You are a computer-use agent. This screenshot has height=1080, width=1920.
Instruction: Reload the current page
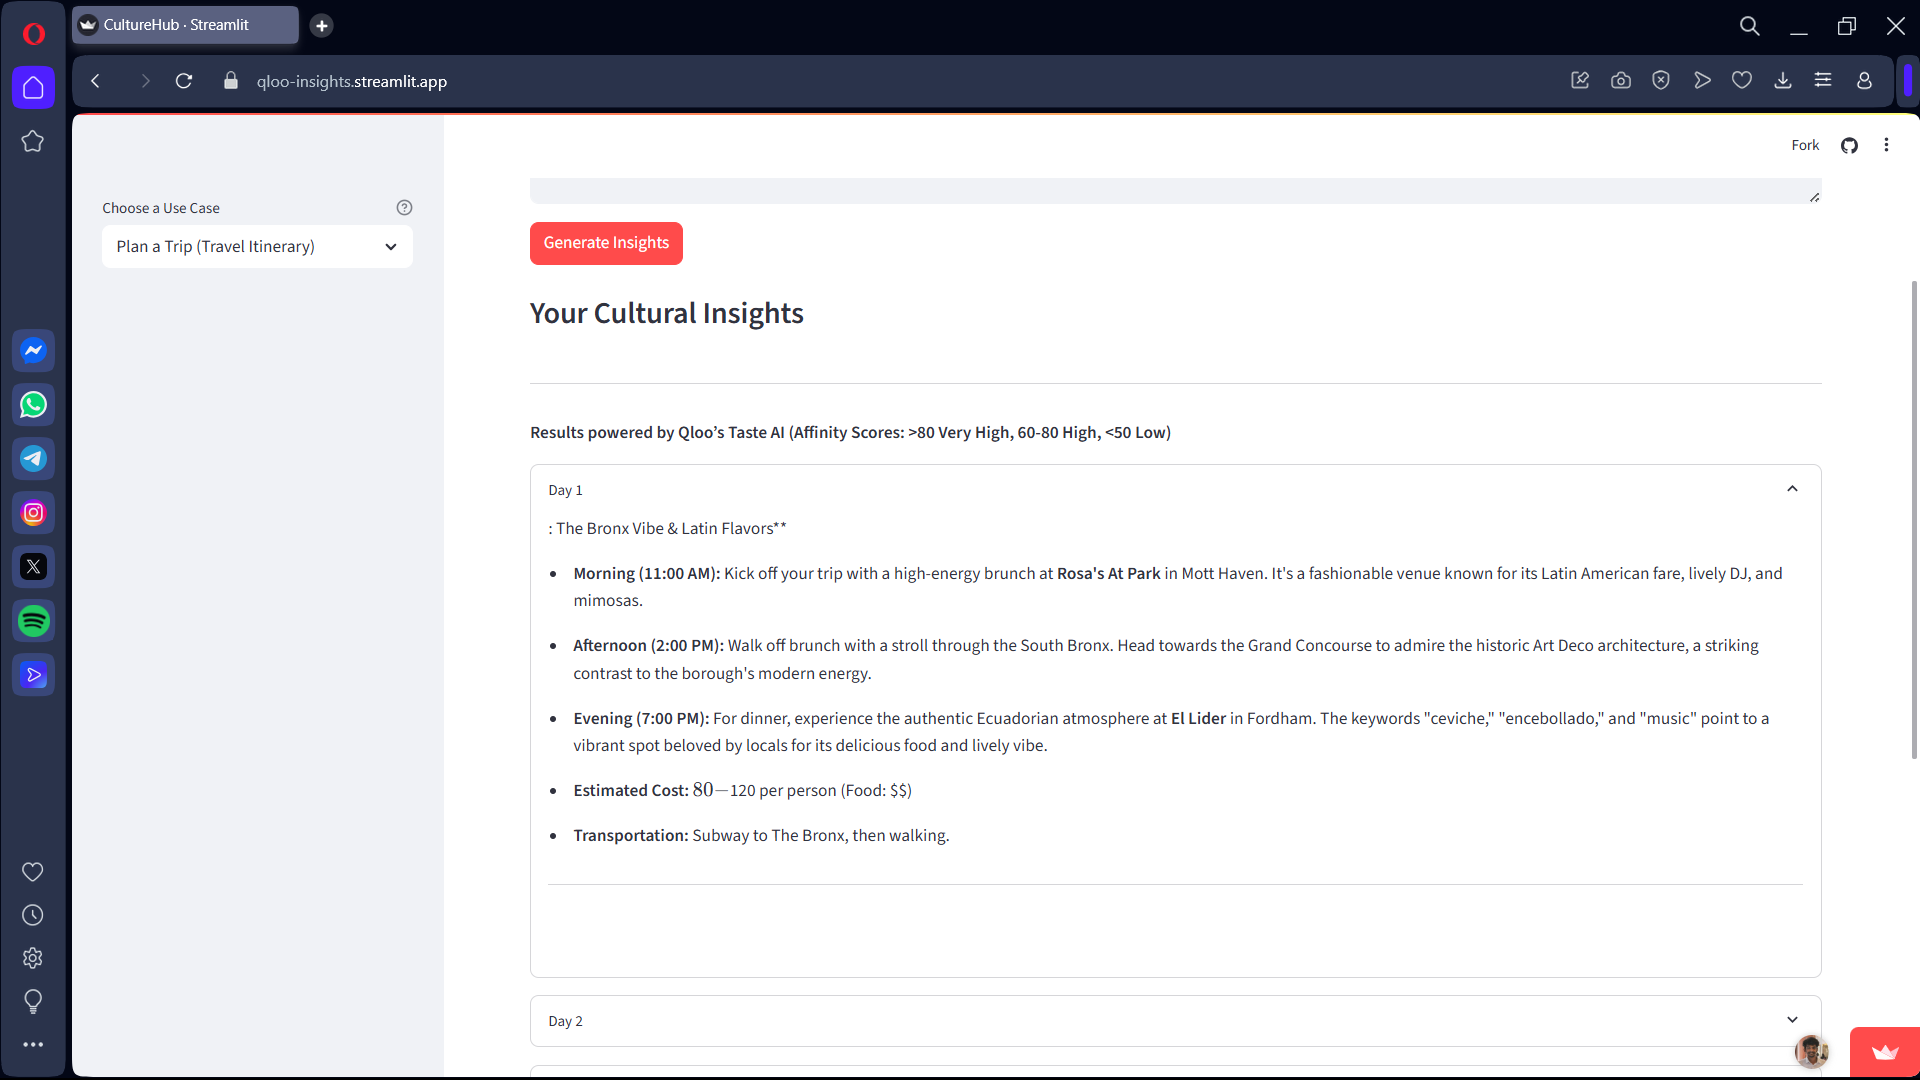point(184,81)
